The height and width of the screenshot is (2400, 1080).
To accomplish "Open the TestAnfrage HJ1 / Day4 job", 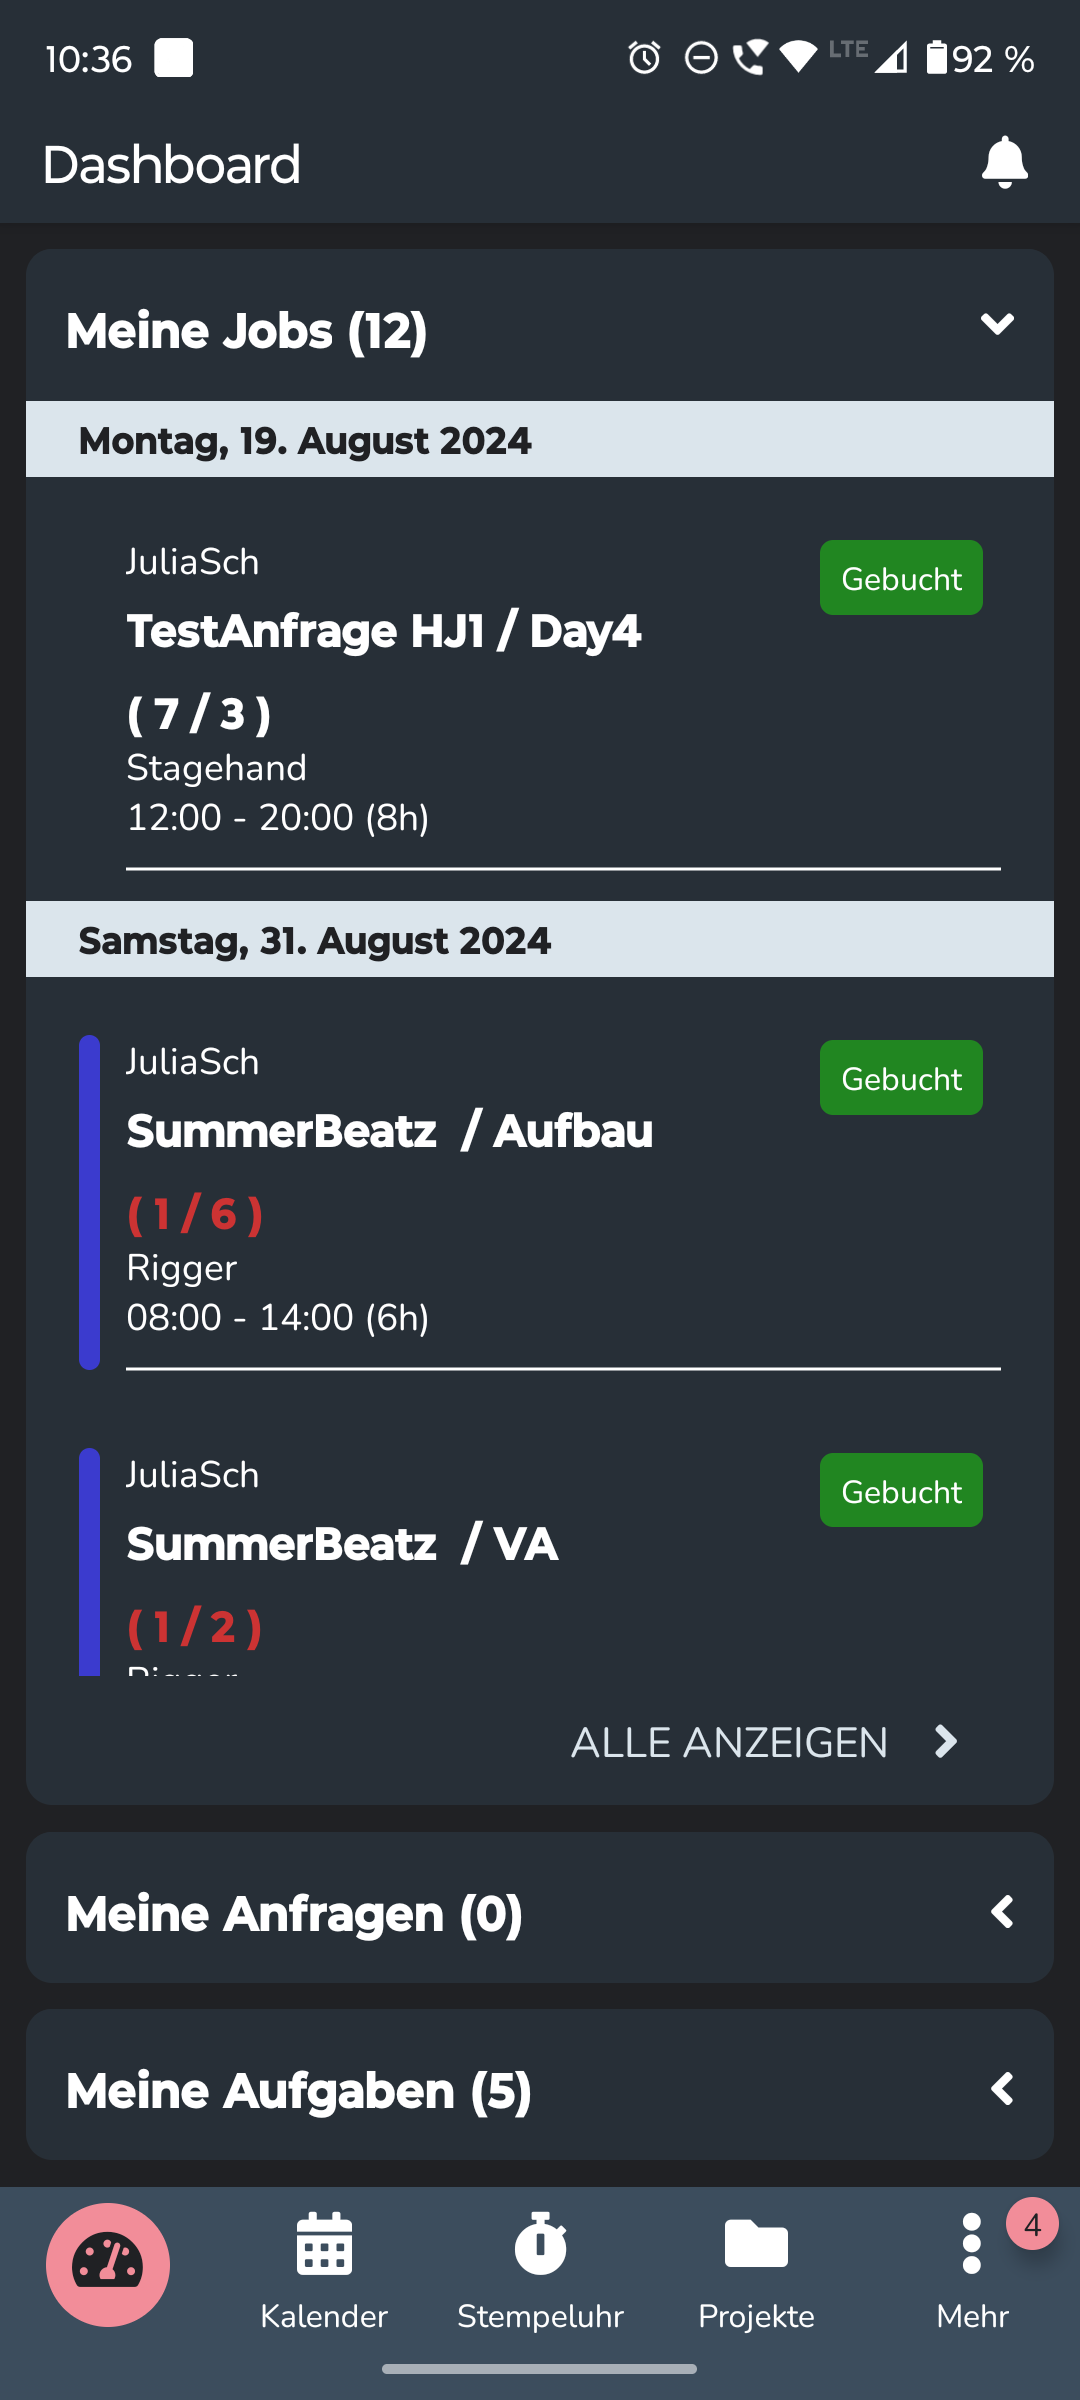I will (384, 632).
